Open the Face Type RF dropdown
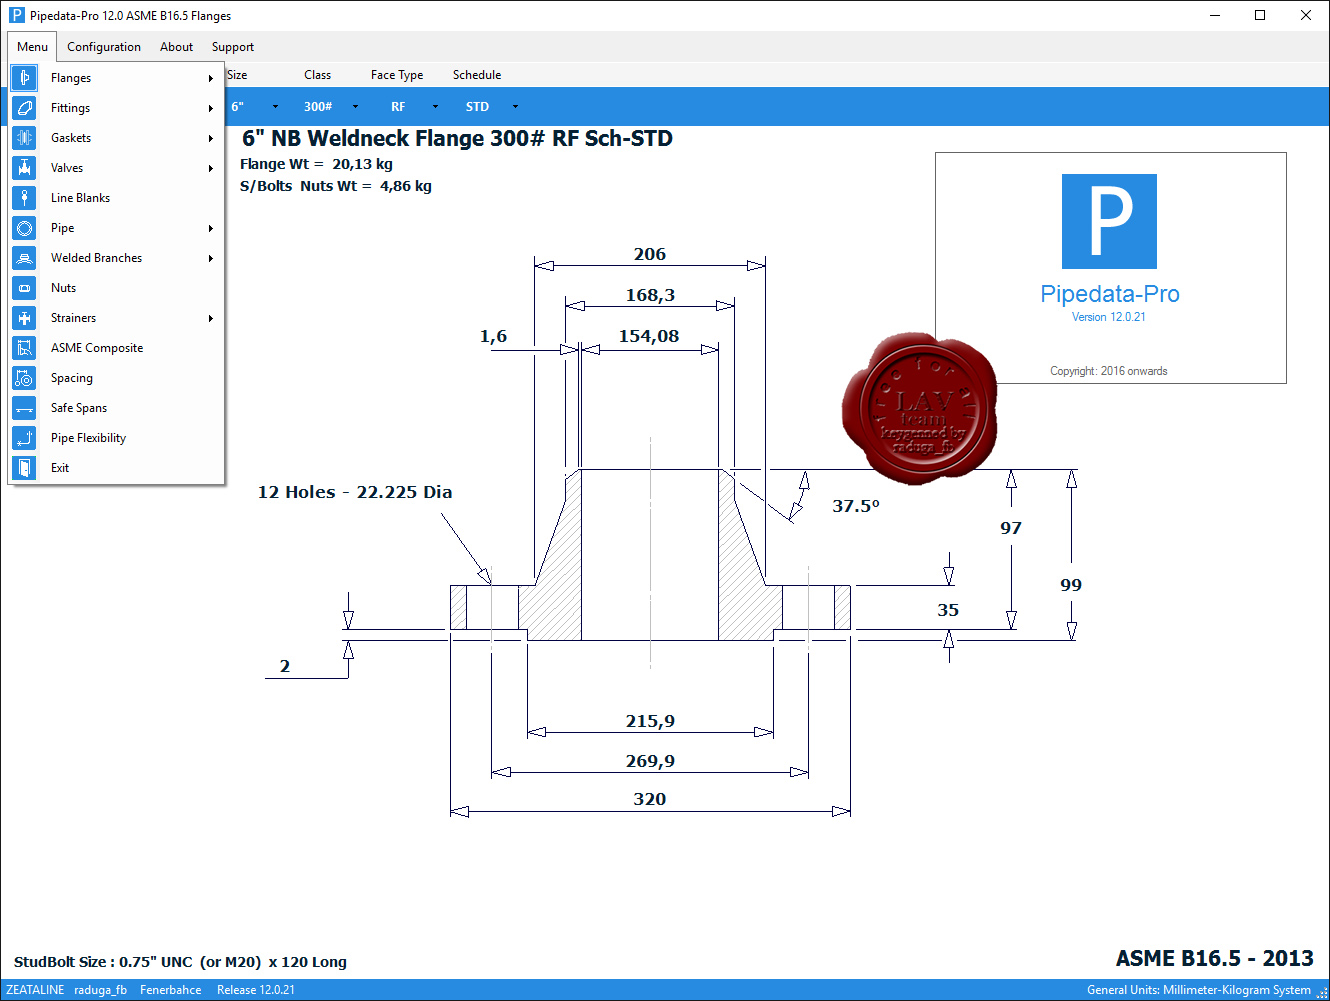 435,106
